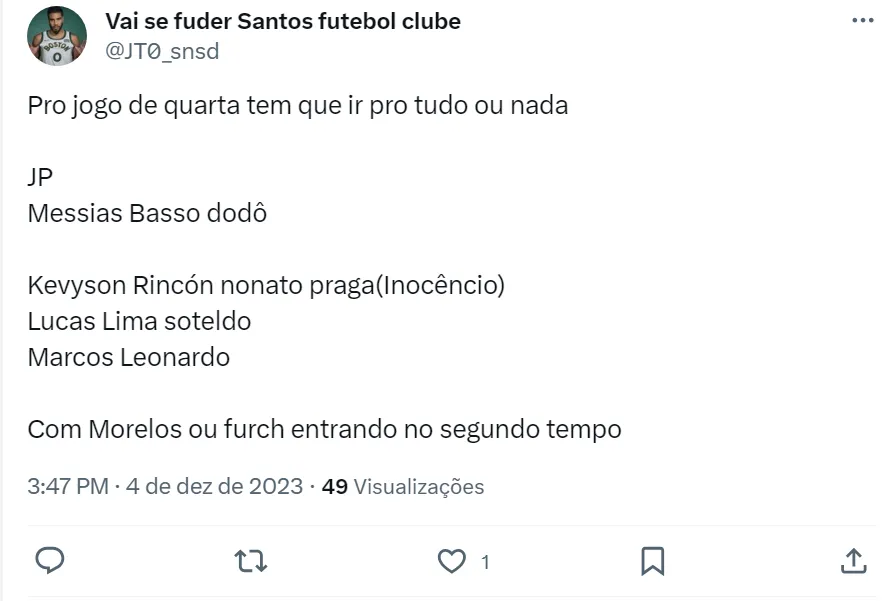Open the three-dot more options menu
891x601 pixels.
pyautogui.click(x=862, y=20)
